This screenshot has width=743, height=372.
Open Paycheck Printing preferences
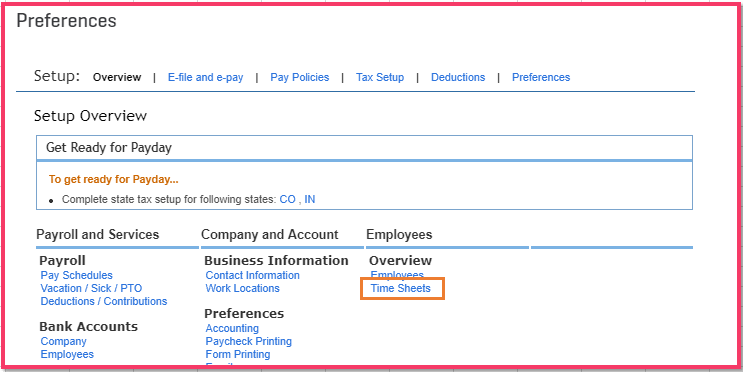(x=249, y=341)
